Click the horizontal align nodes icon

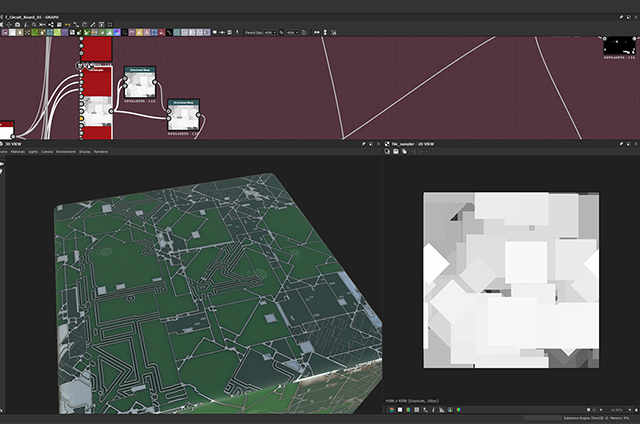coord(316,32)
